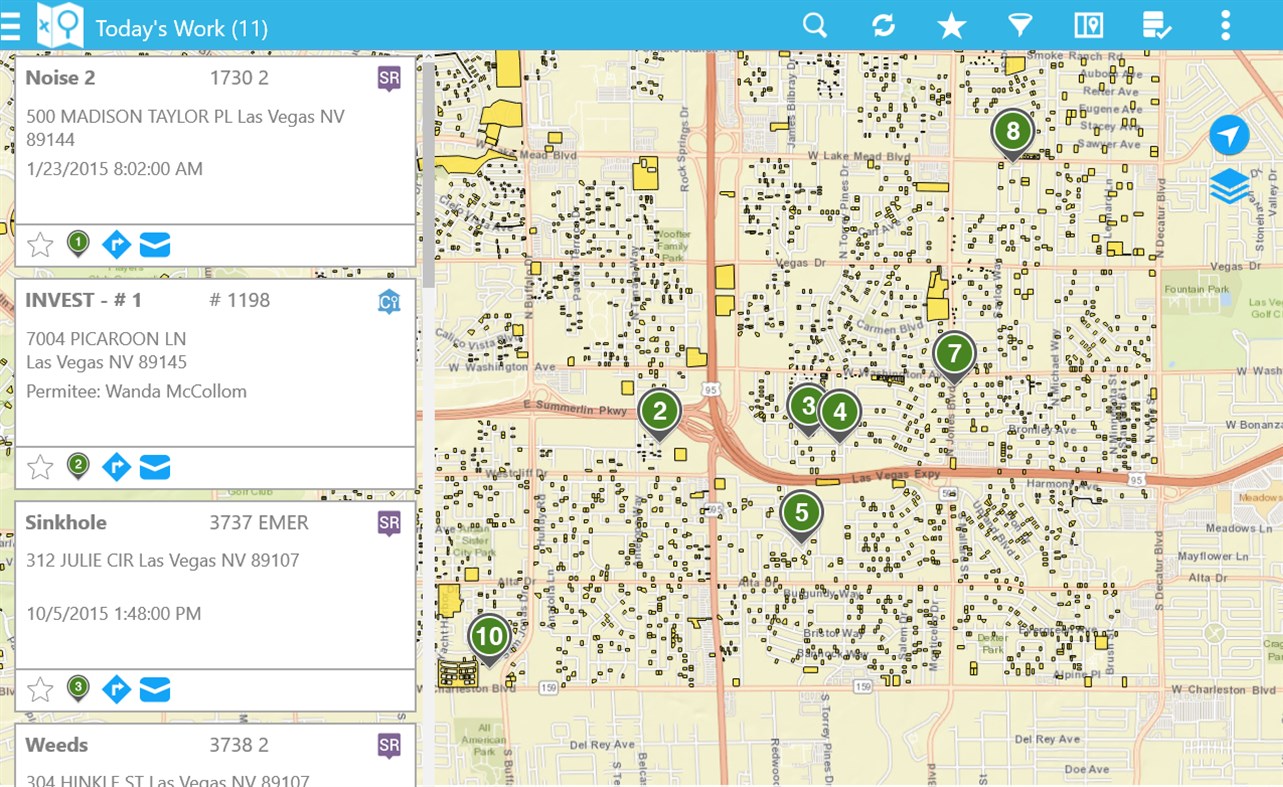Get directions to 312 Julie Cir
This screenshot has width=1283, height=787.
(117, 689)
